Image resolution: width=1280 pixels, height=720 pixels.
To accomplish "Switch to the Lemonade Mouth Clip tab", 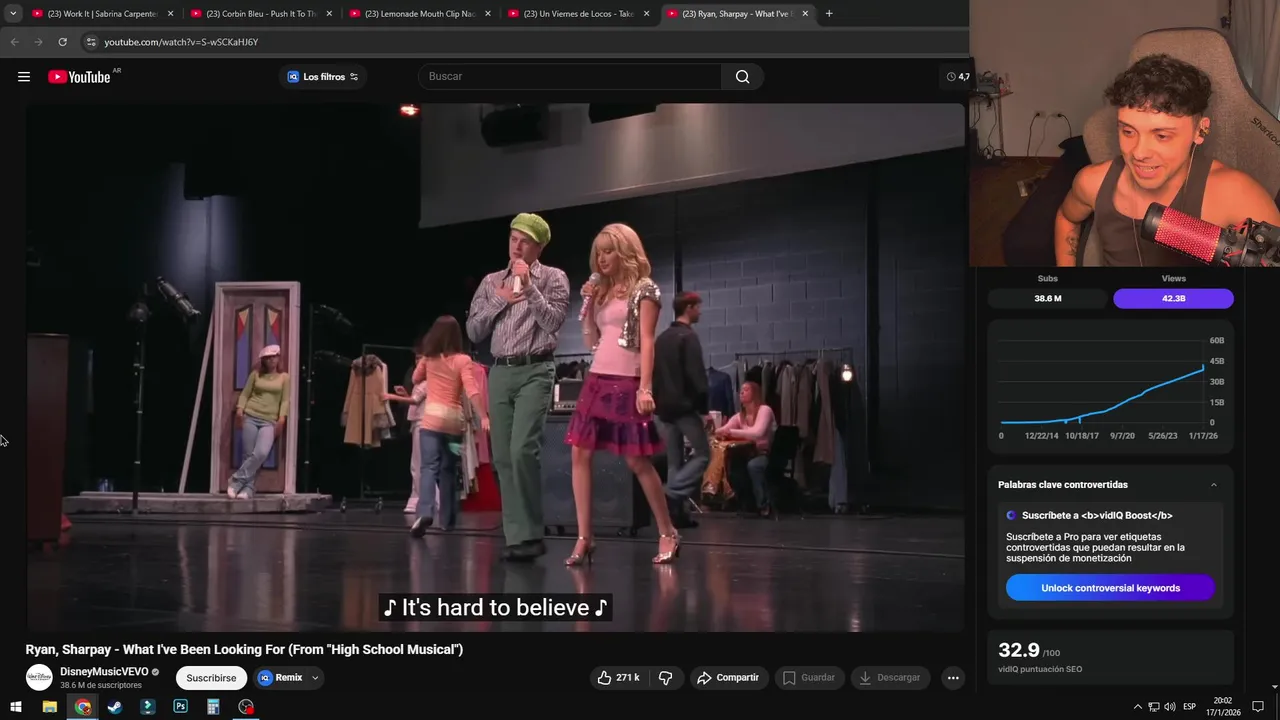I will click(x=418, y=14).
